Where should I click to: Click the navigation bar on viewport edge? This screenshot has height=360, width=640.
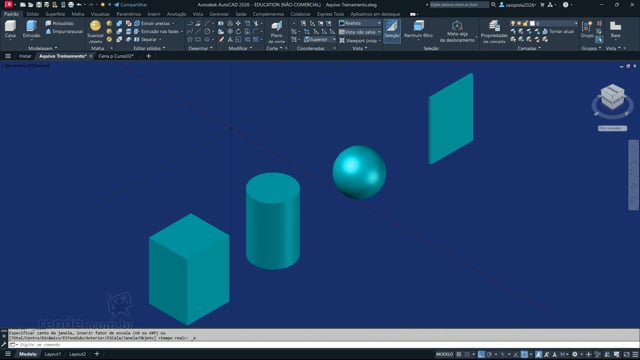[x=633, y=175]
